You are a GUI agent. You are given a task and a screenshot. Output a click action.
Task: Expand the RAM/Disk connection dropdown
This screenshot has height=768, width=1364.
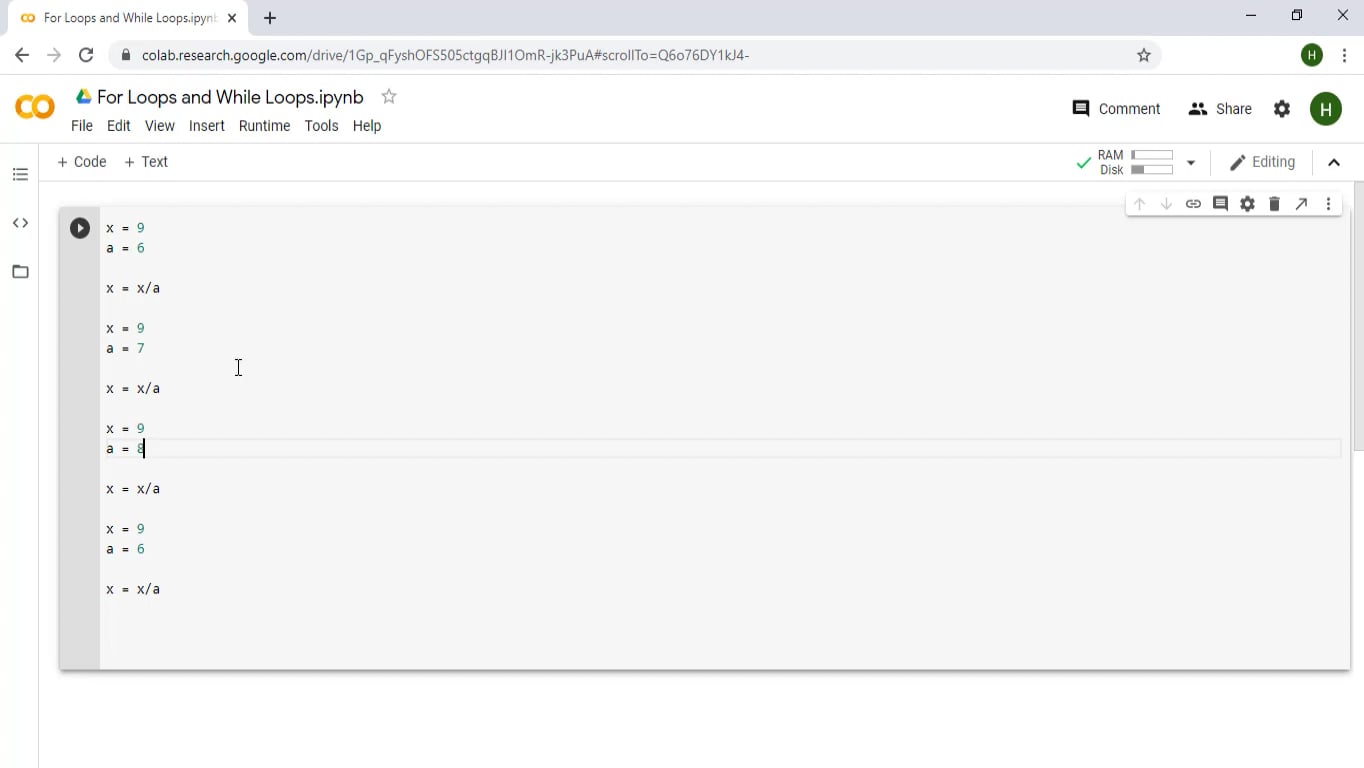[x=1191, y=162]
